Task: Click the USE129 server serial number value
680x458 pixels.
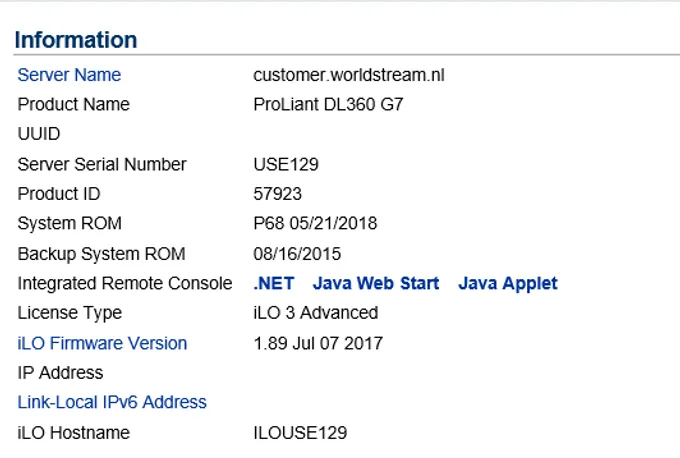Action: tap(286, 164)
